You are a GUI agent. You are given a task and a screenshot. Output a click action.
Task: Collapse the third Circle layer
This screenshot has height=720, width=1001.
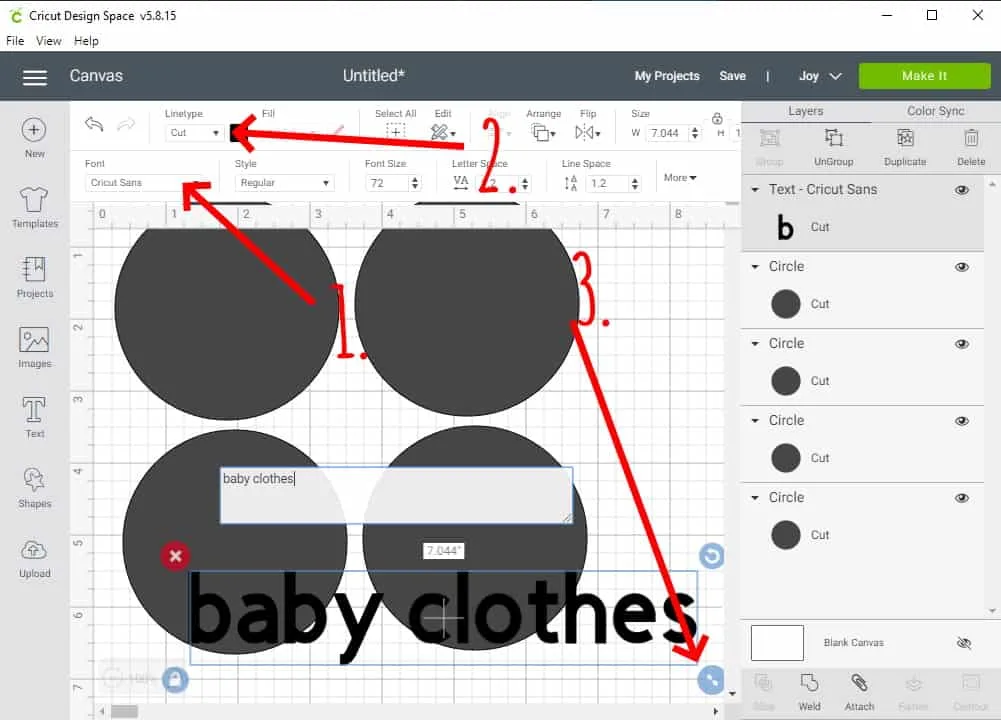pos(755,421)
